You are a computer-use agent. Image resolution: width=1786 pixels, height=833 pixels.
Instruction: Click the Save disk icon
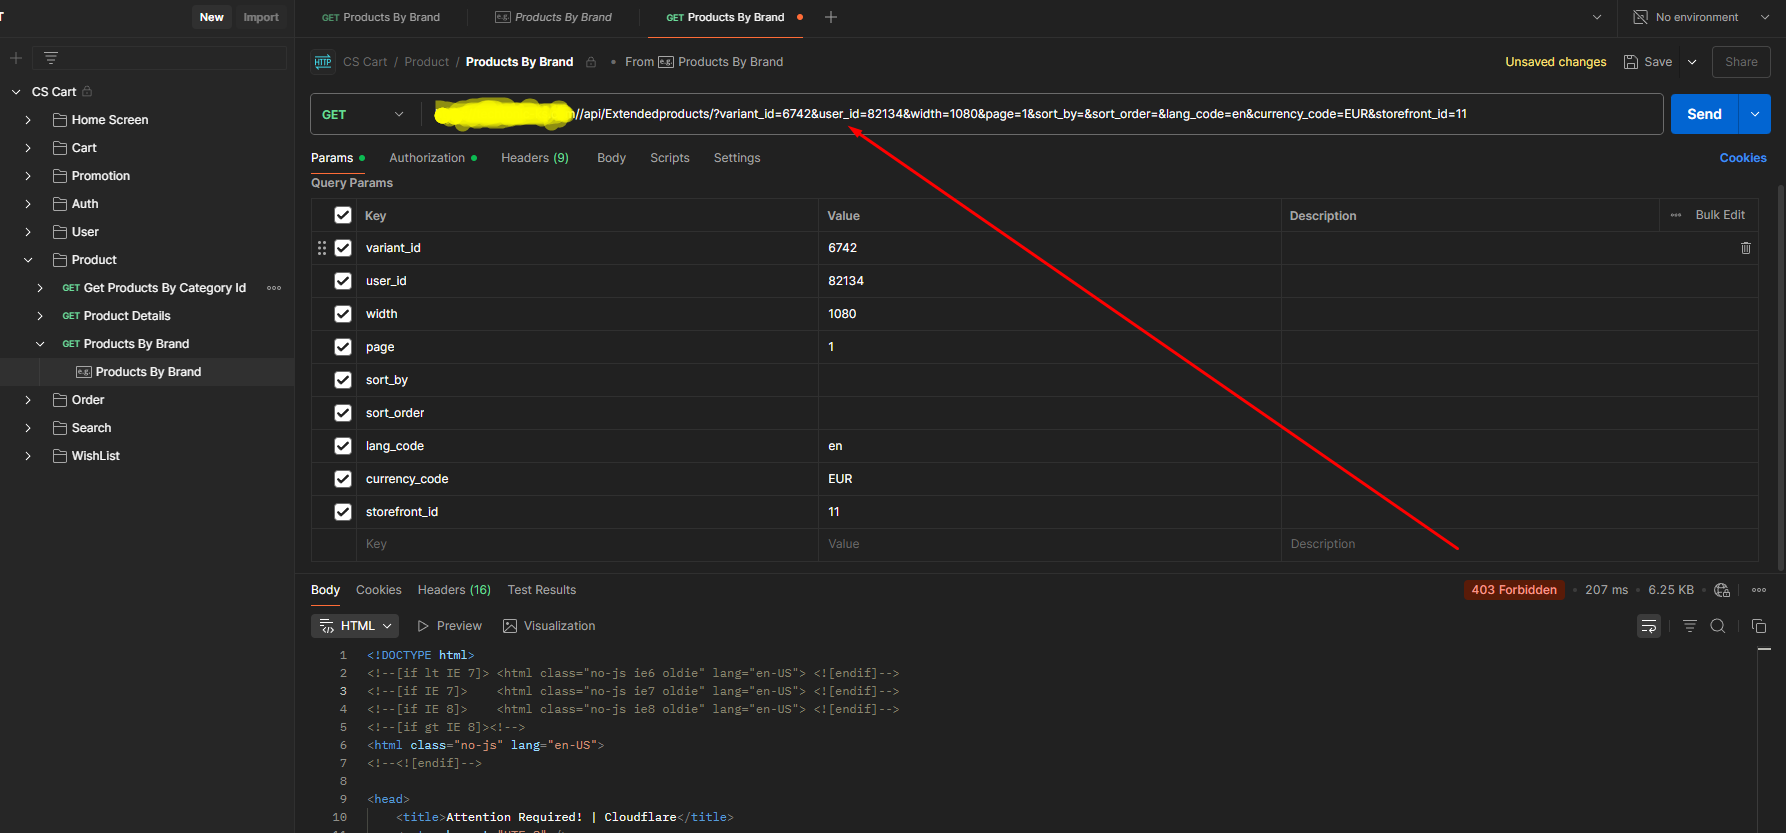[x=1631, y=62]
